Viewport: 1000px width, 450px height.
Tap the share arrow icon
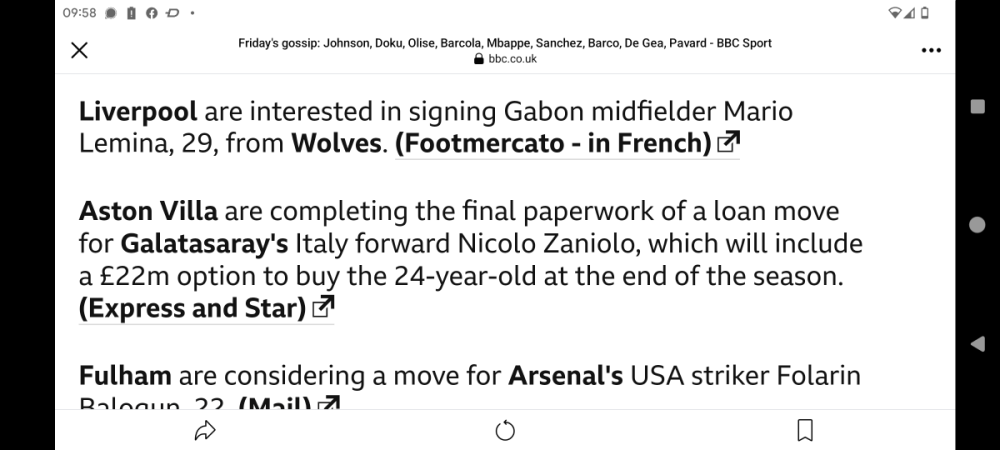click(205, 431)
